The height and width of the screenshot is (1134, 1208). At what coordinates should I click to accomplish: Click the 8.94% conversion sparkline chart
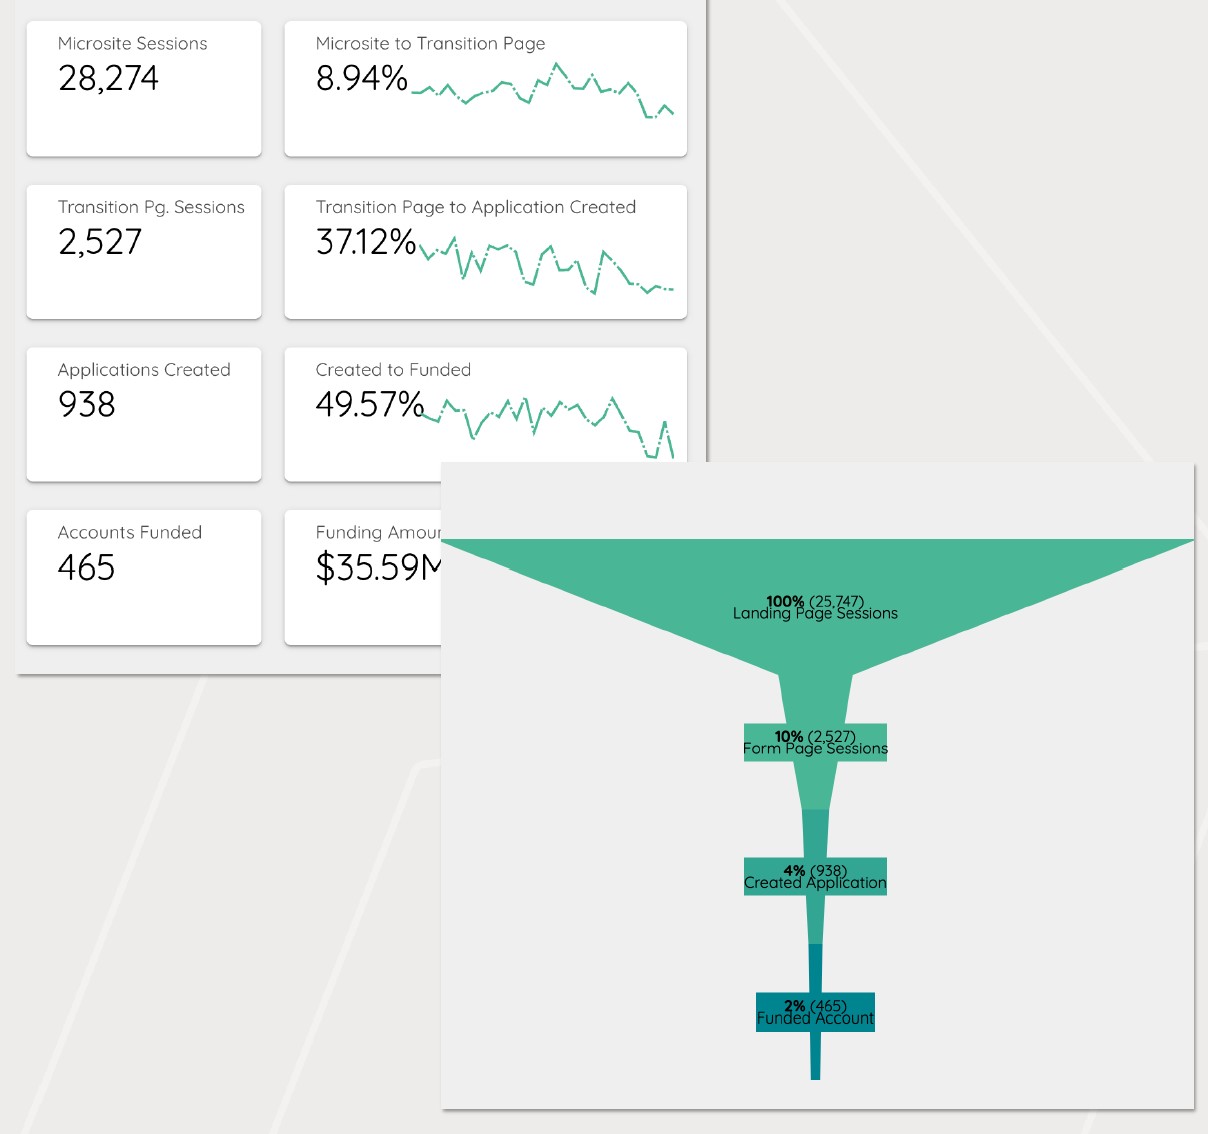(x=542, y=92)
